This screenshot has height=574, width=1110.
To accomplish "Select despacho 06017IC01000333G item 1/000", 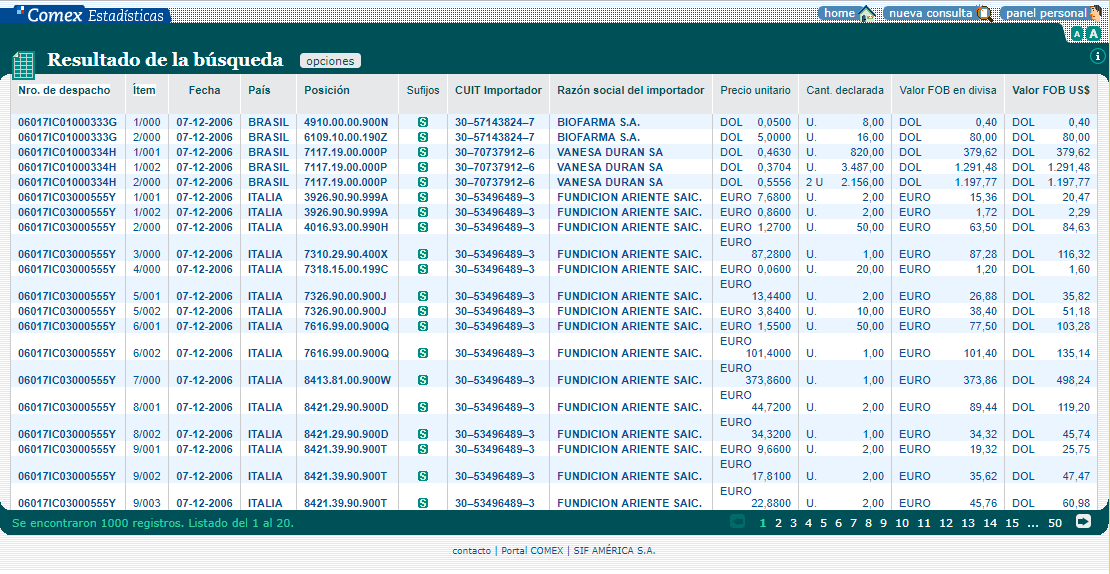I will point(67,122).
